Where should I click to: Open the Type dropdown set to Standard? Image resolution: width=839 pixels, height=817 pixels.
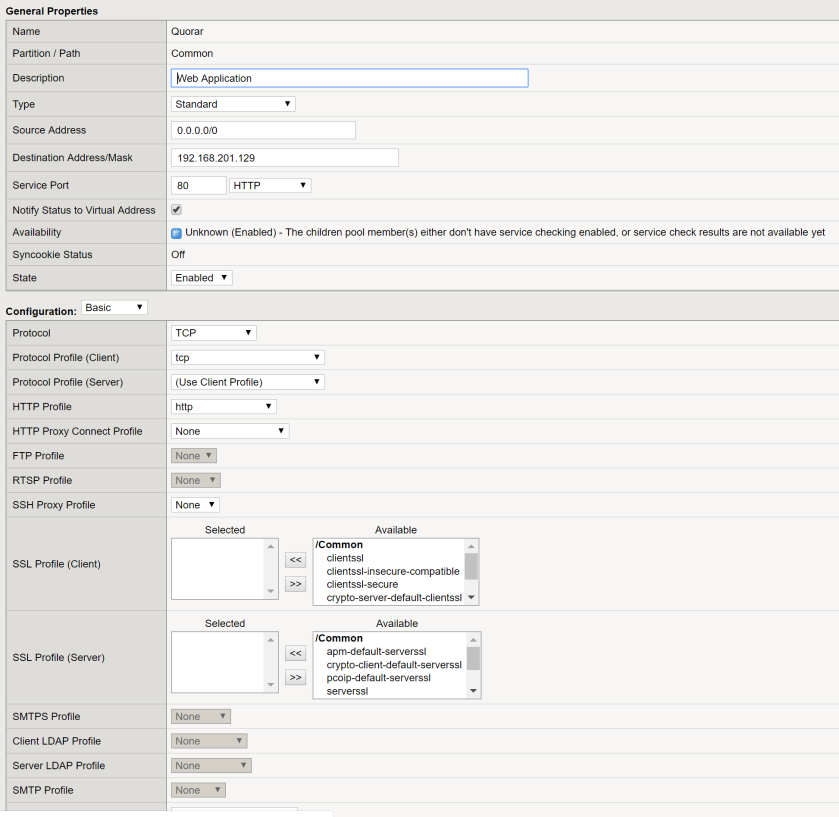coord(233,104)
